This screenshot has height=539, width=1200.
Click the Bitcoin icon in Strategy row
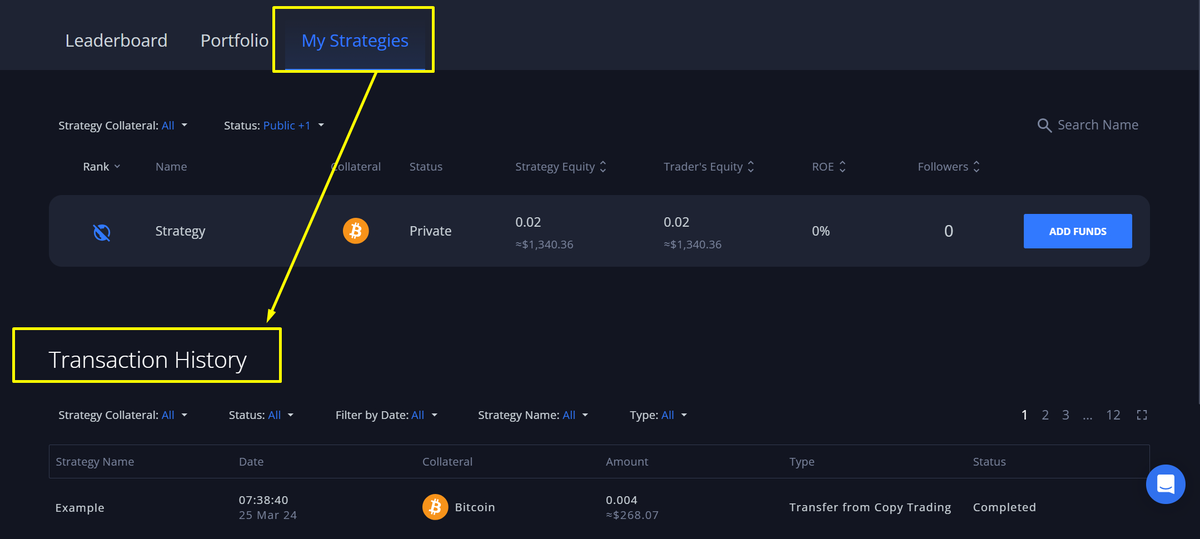coord(356,232)
